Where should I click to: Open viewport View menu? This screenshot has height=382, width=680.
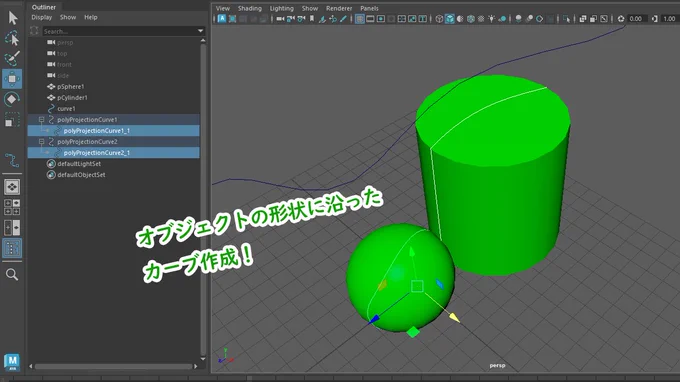[223, 8]
